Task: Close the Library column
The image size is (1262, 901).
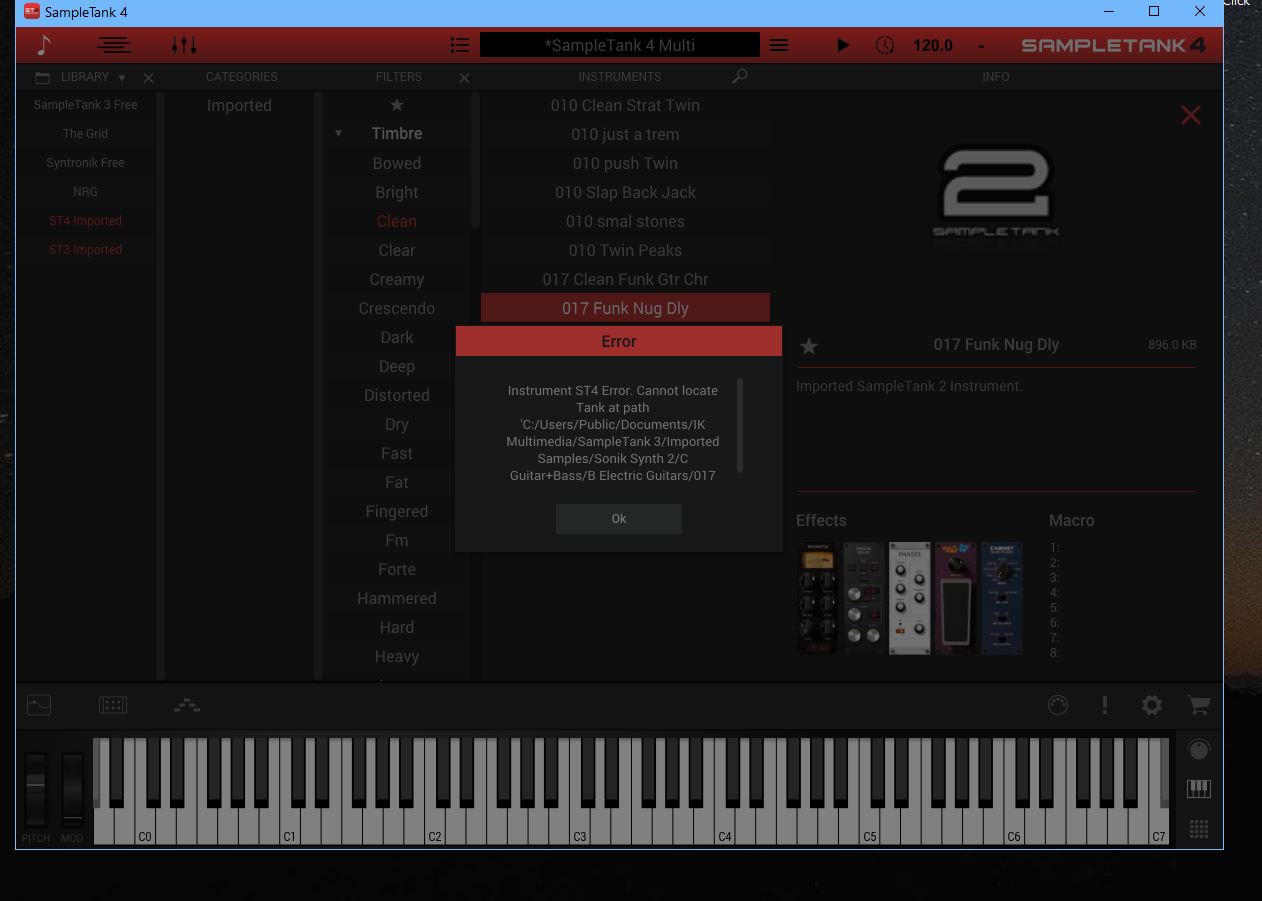Action: point(149,78)
